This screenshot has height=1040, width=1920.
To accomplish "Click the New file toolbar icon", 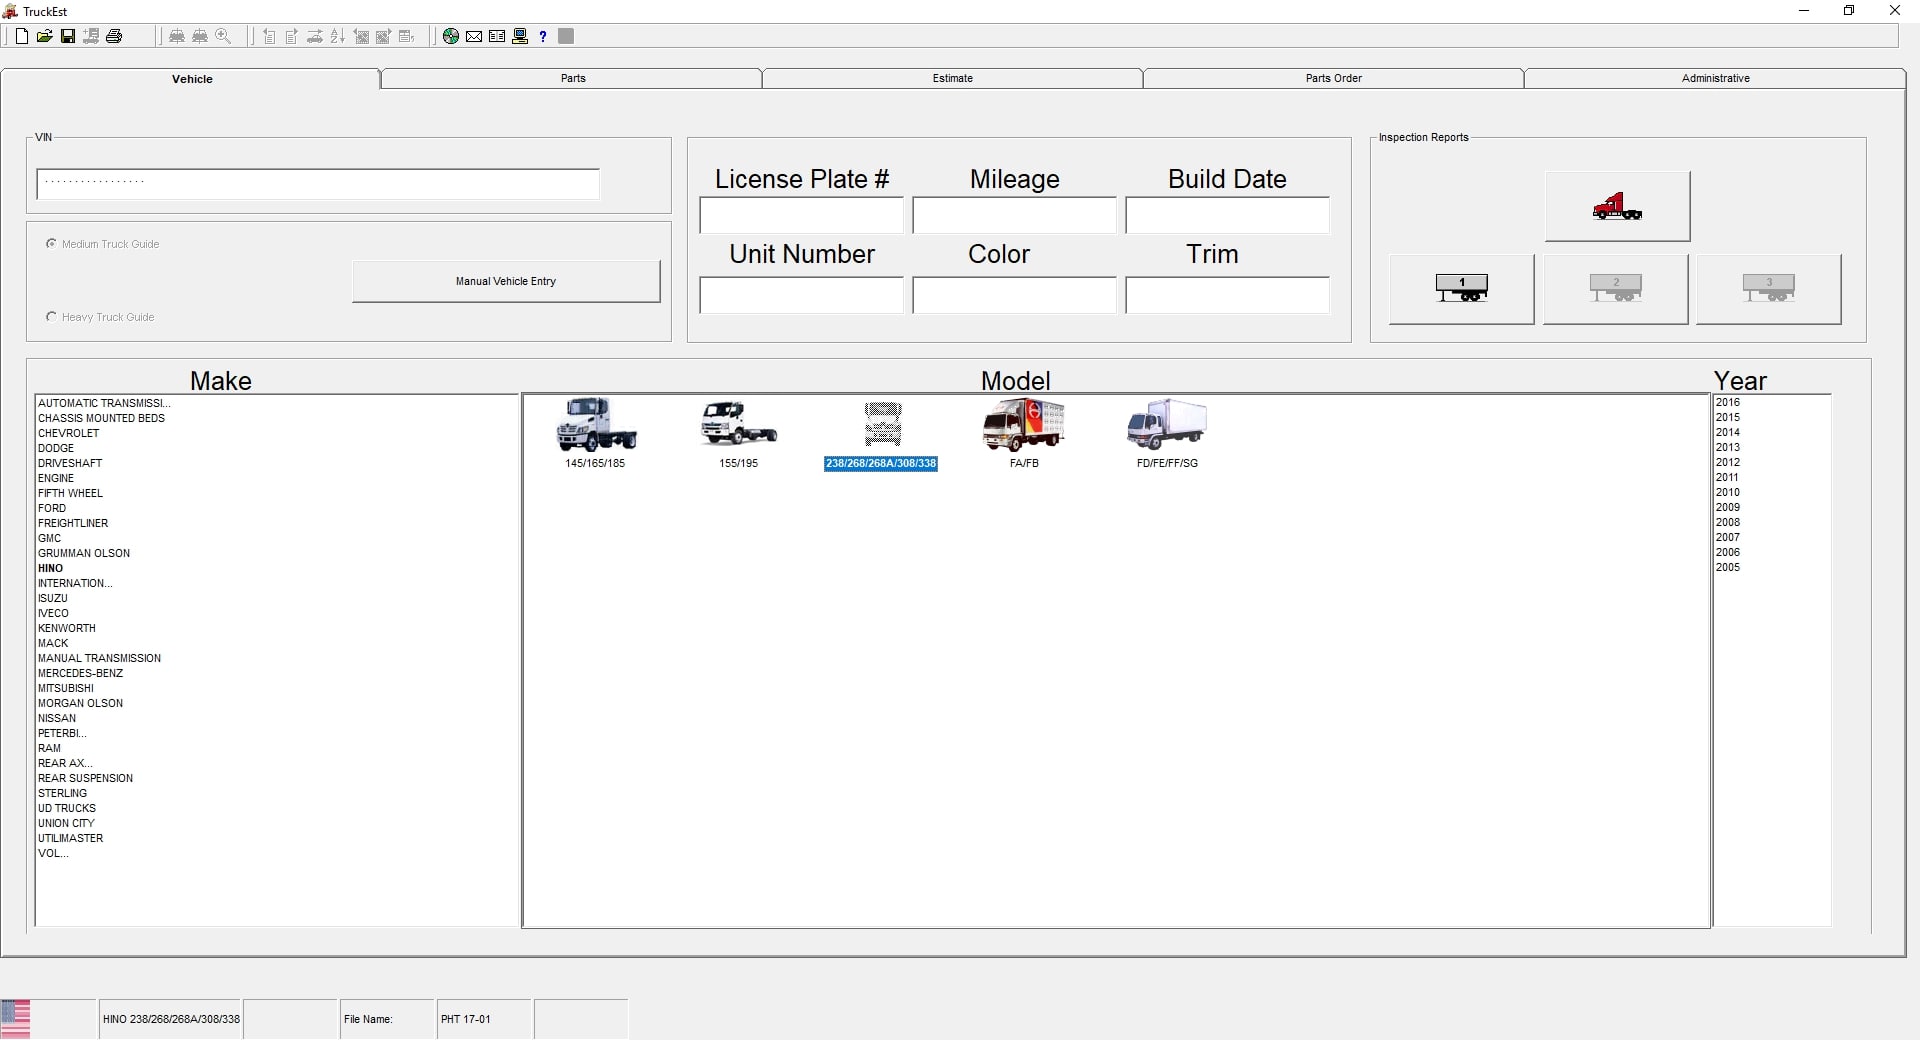I will point(22,37).
